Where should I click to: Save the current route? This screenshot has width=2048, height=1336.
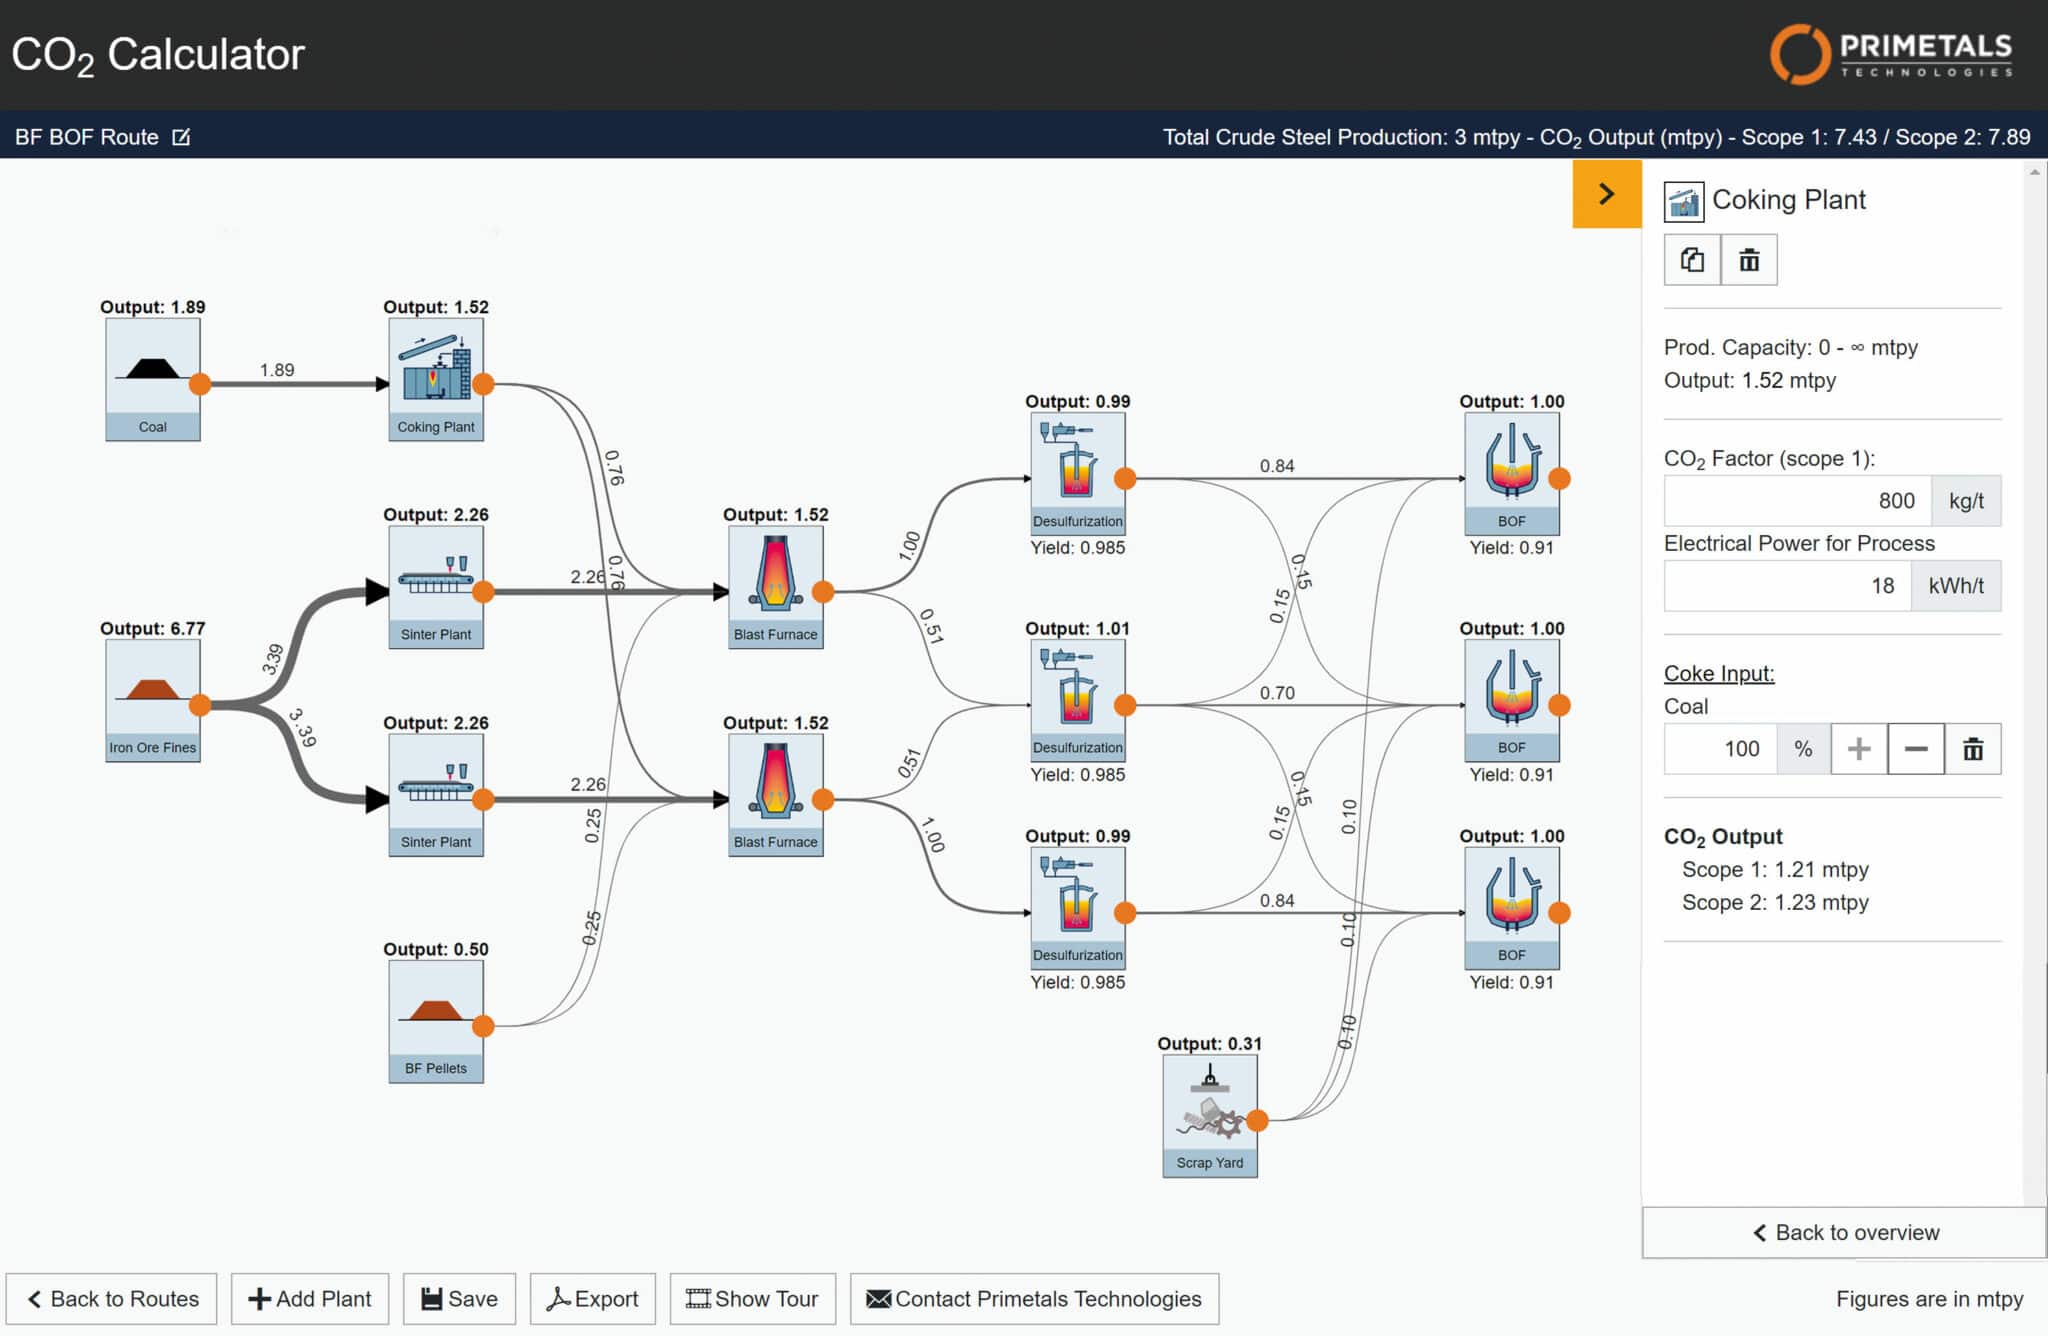point(459,1299)
